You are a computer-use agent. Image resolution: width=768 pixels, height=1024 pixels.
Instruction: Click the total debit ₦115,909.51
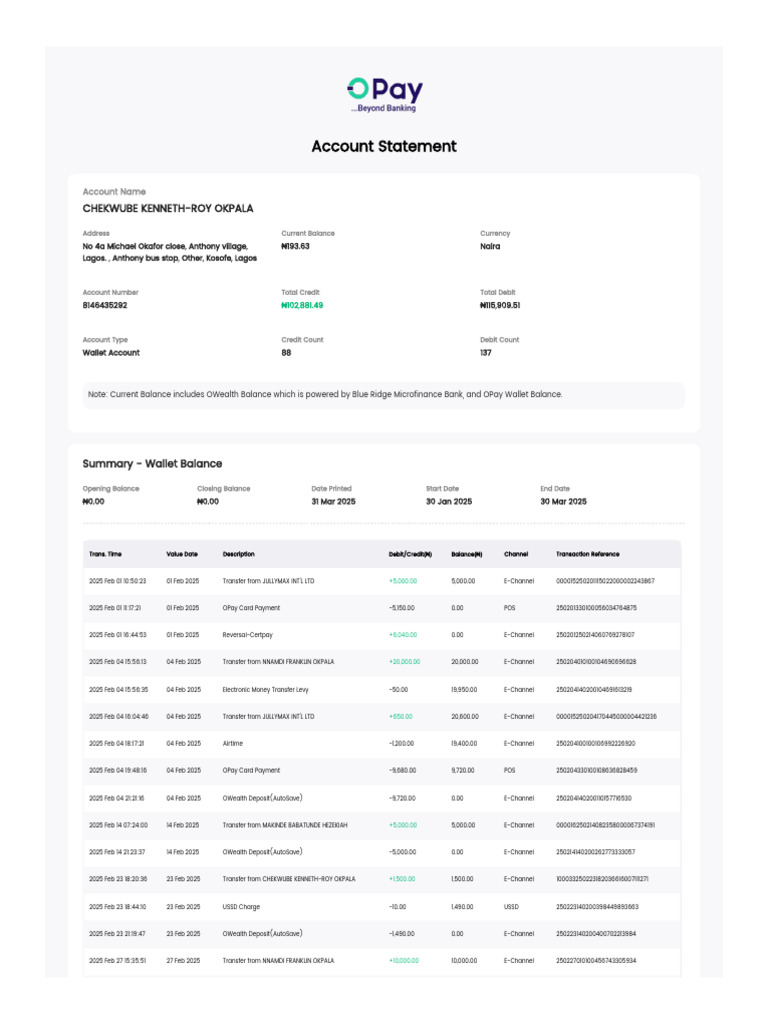[500, 305]
